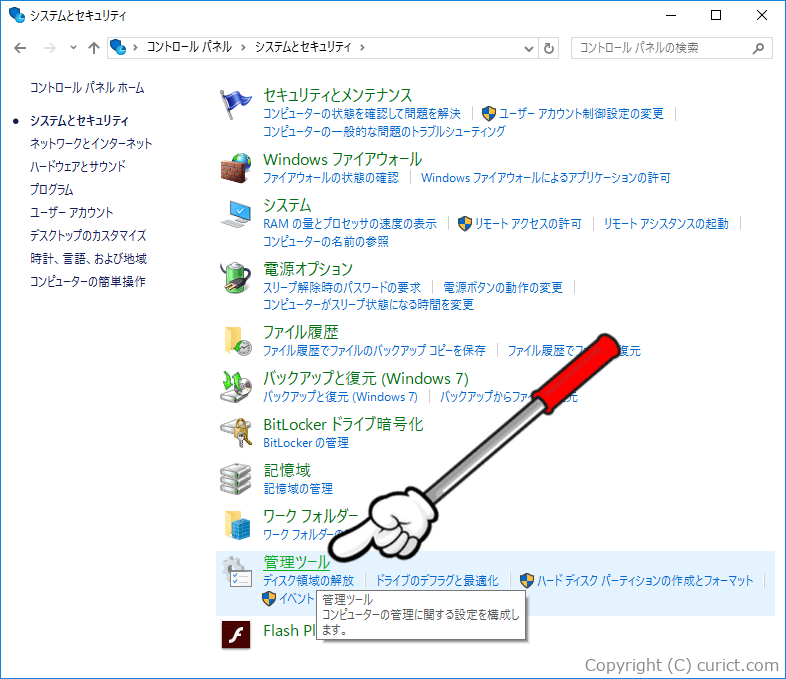Click 記憶域の管理 link
This screenshot has width=786, height=679.
pyautogui.click(x=298, y=489)
